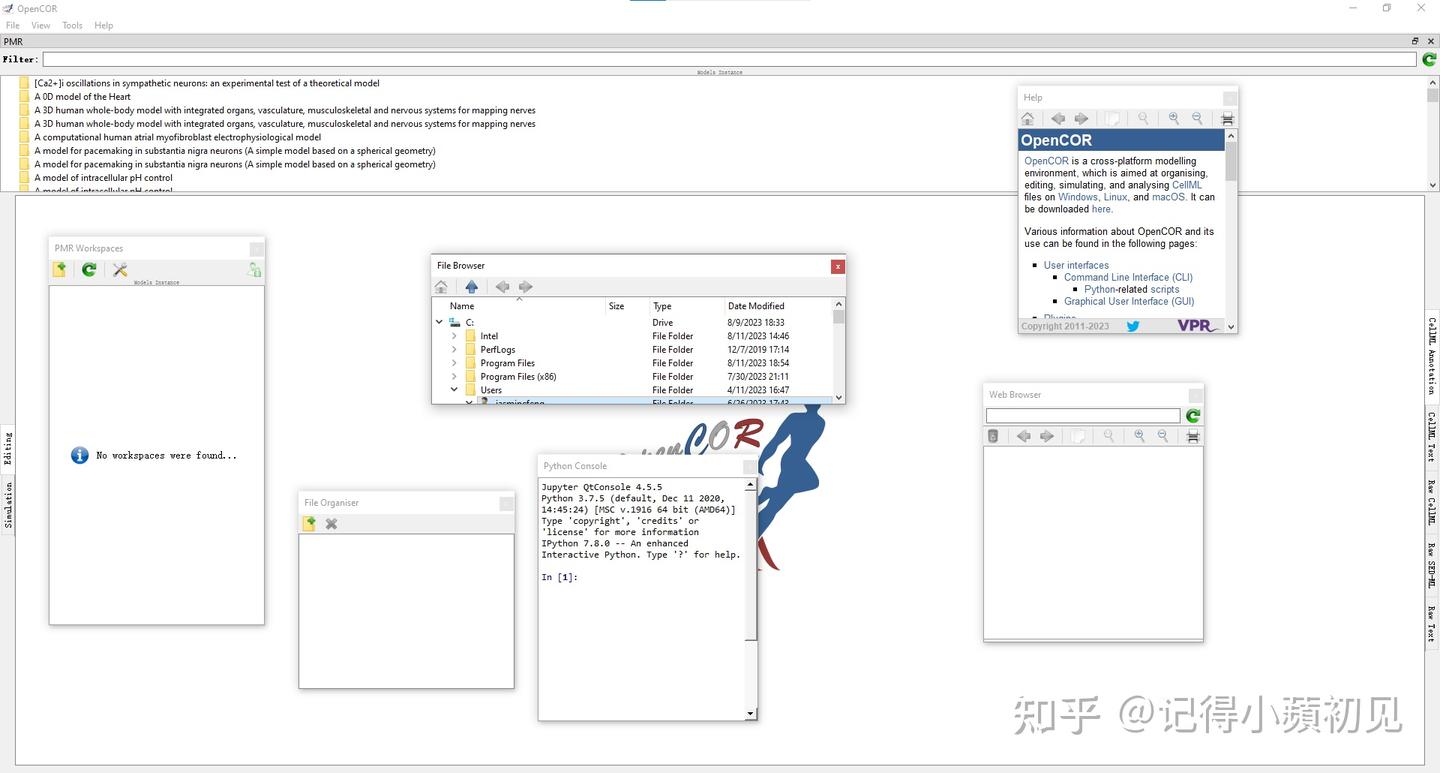Open PMR Workspaces preferences tools icon

(120, 270)
